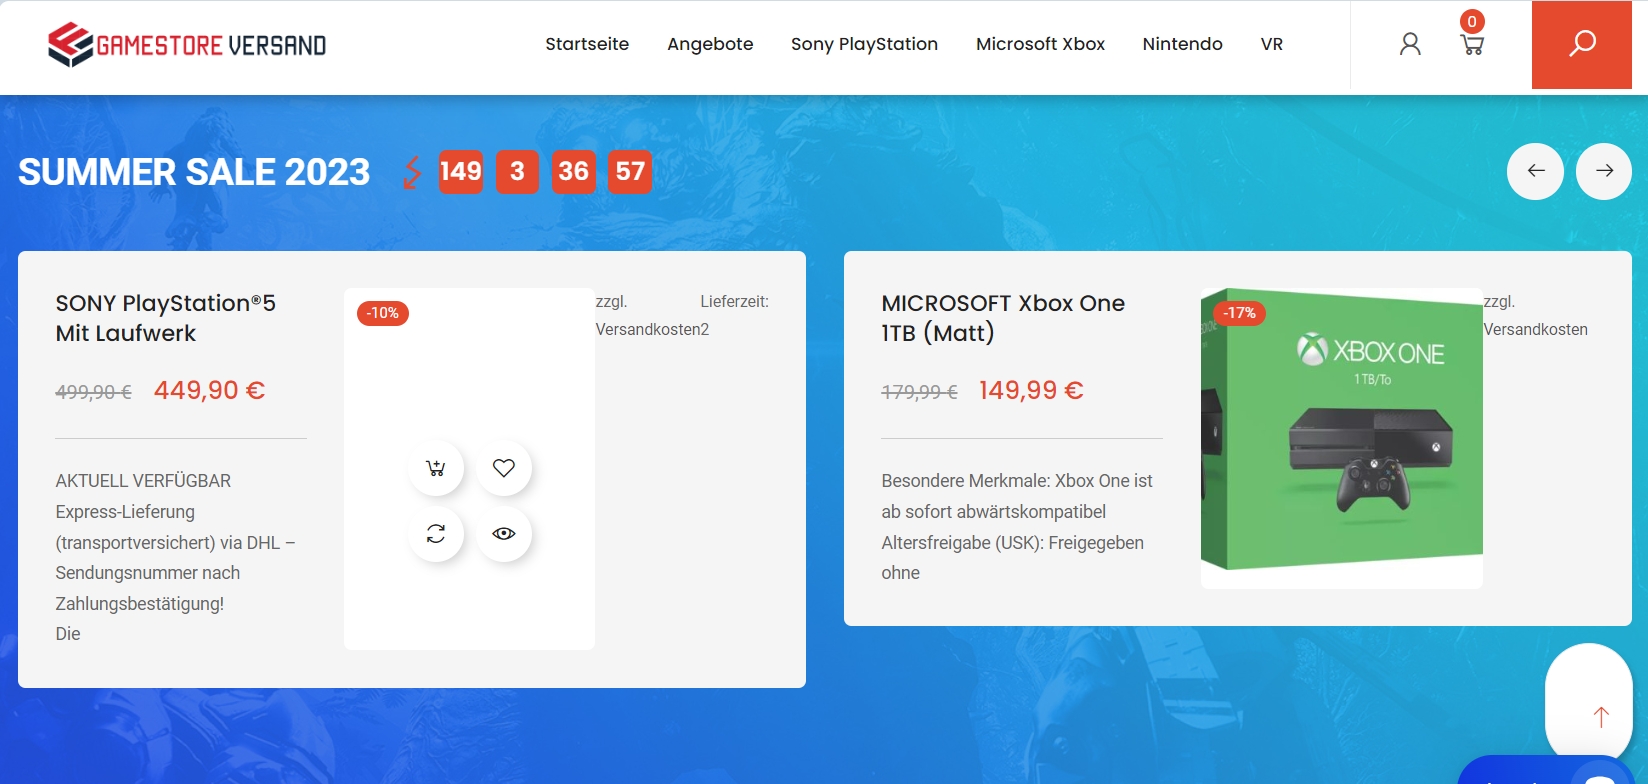Open SONY PlayStation®5 Mit Laufwerk title
Viewport: 1648px width, 784px height.
pos(166,318)
